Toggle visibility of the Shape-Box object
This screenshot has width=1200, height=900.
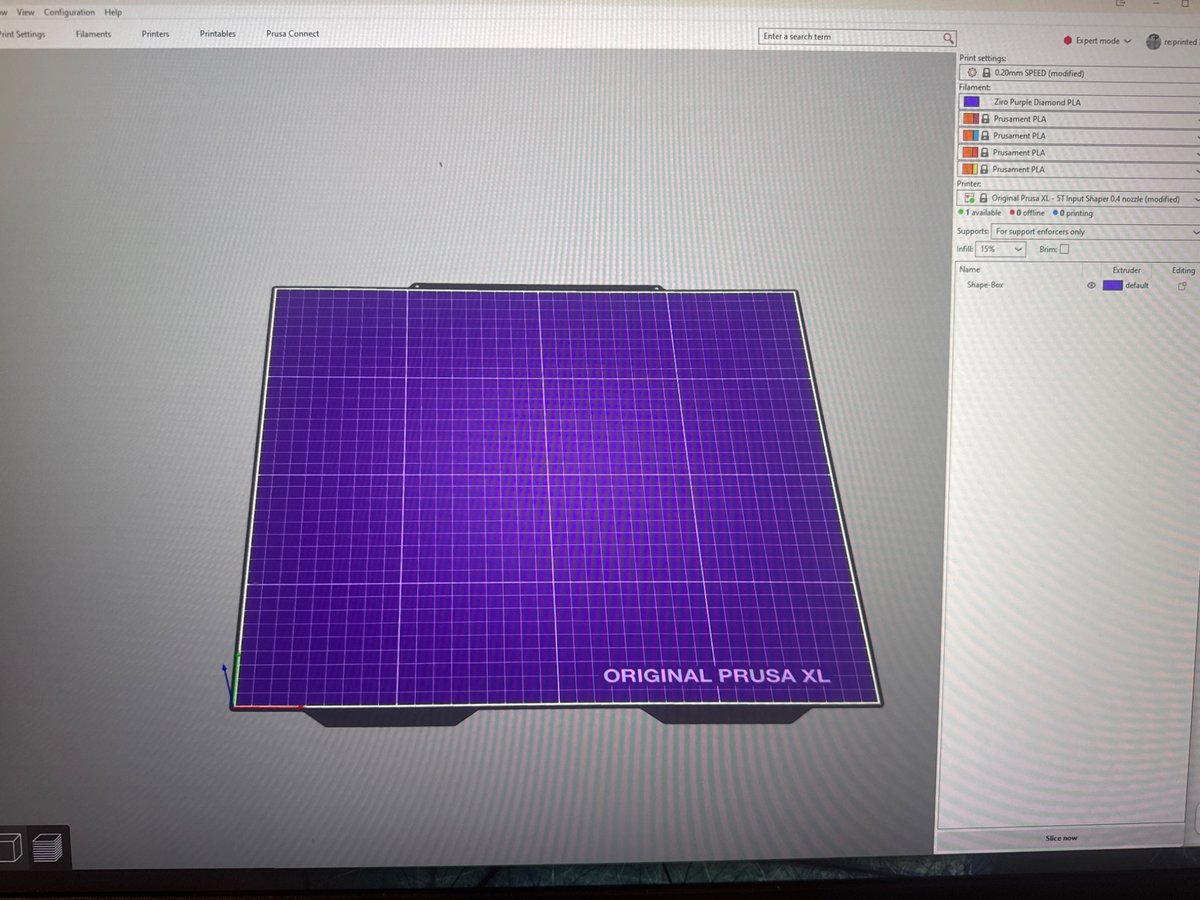pos(1090,285)
